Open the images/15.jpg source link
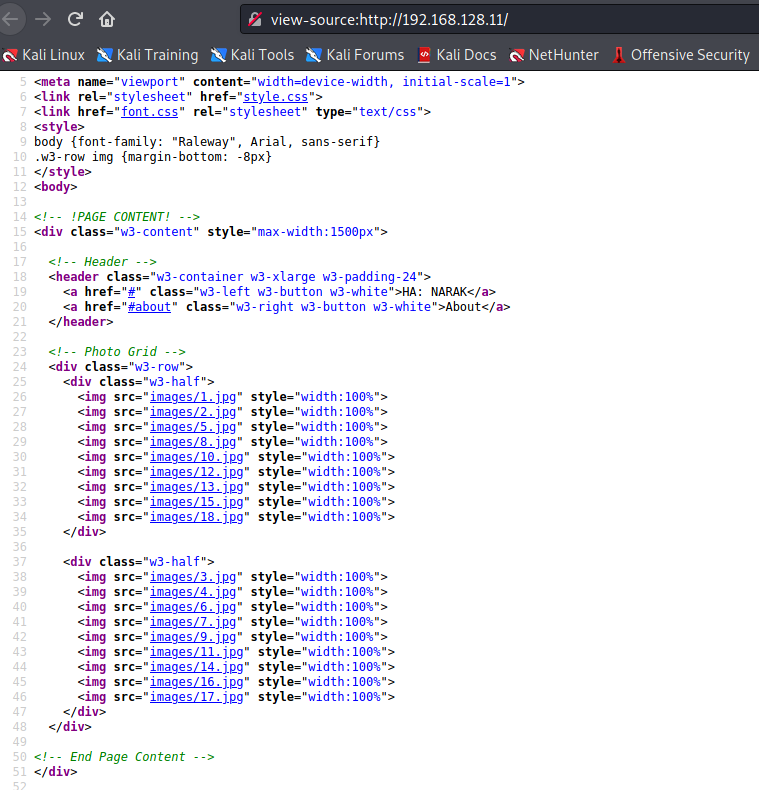Viewport: 759px width, 790px height. [x=197, y=502]
